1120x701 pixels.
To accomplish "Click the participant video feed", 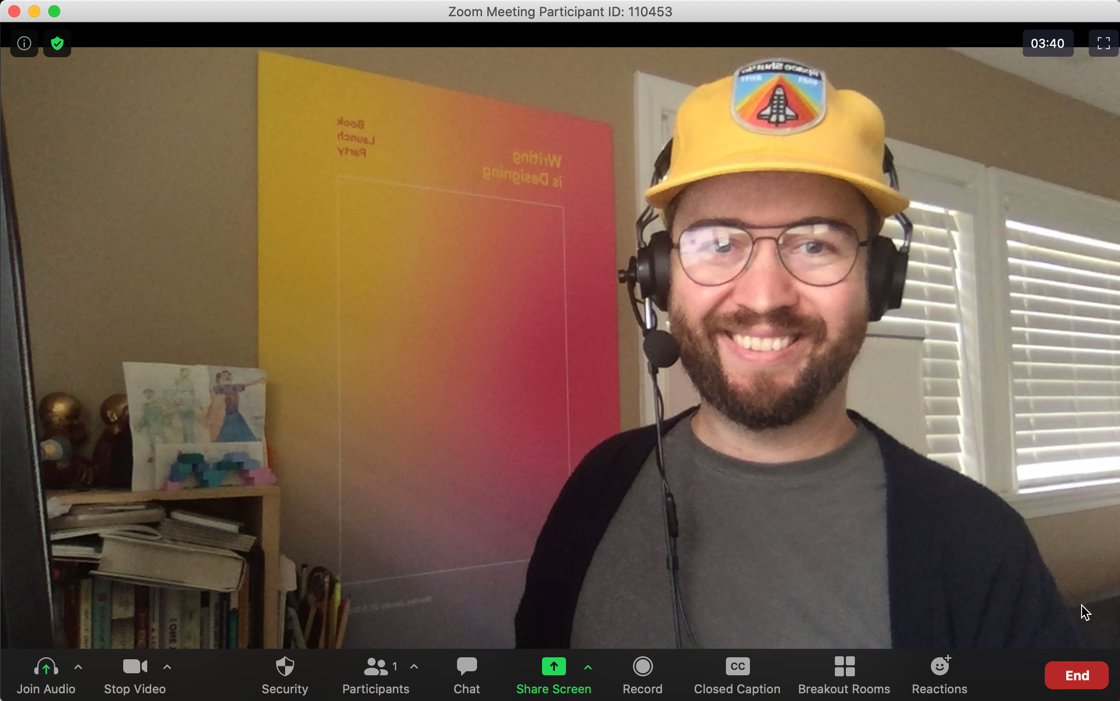I will click(x=560, y=348).
